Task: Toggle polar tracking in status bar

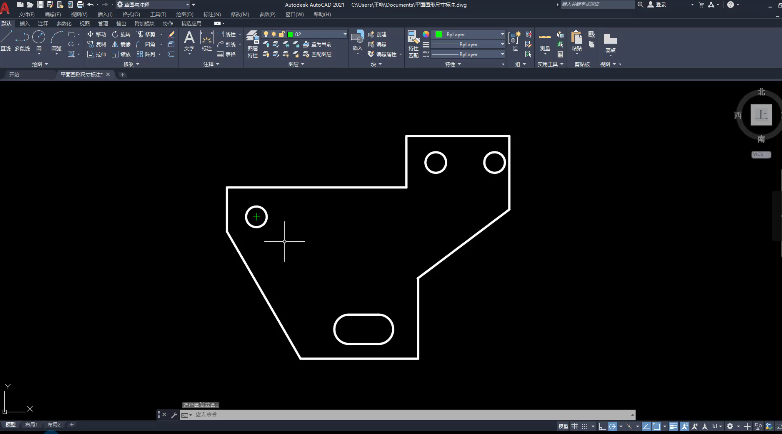Action: coord(612,427)
